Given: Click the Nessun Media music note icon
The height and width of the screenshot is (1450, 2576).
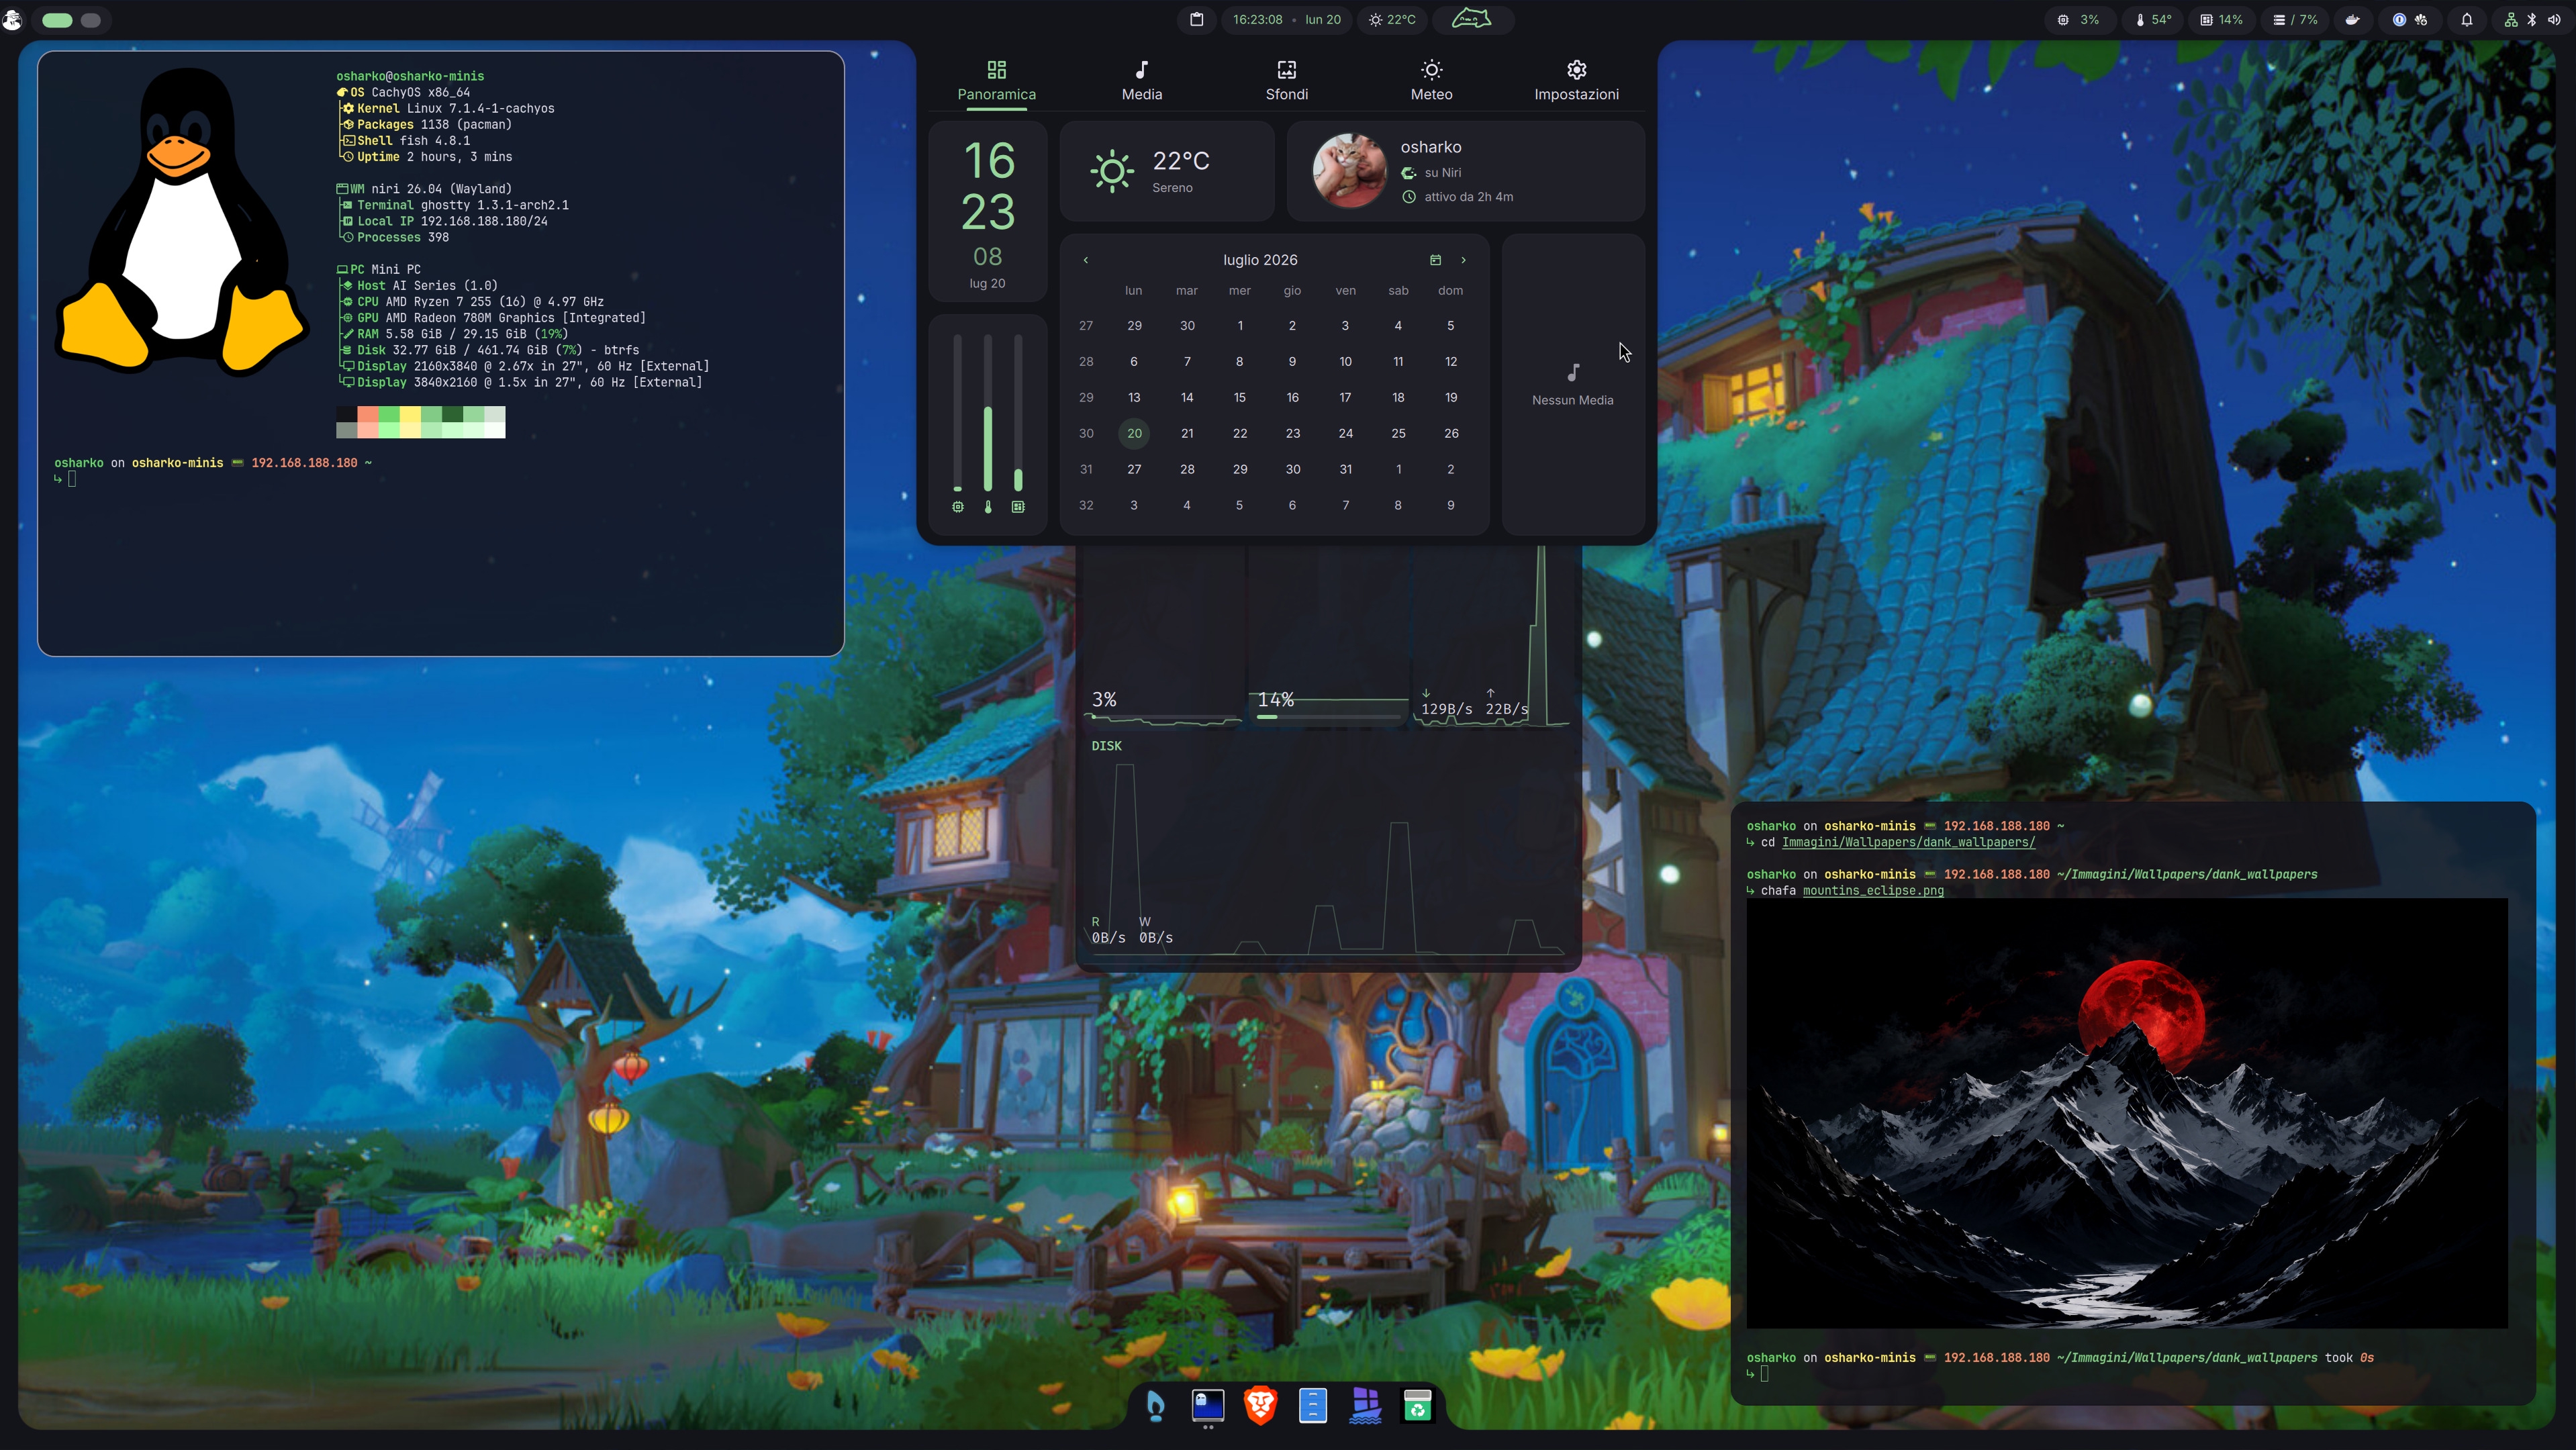Looking at the screenshot, I should click(1573, 373).
